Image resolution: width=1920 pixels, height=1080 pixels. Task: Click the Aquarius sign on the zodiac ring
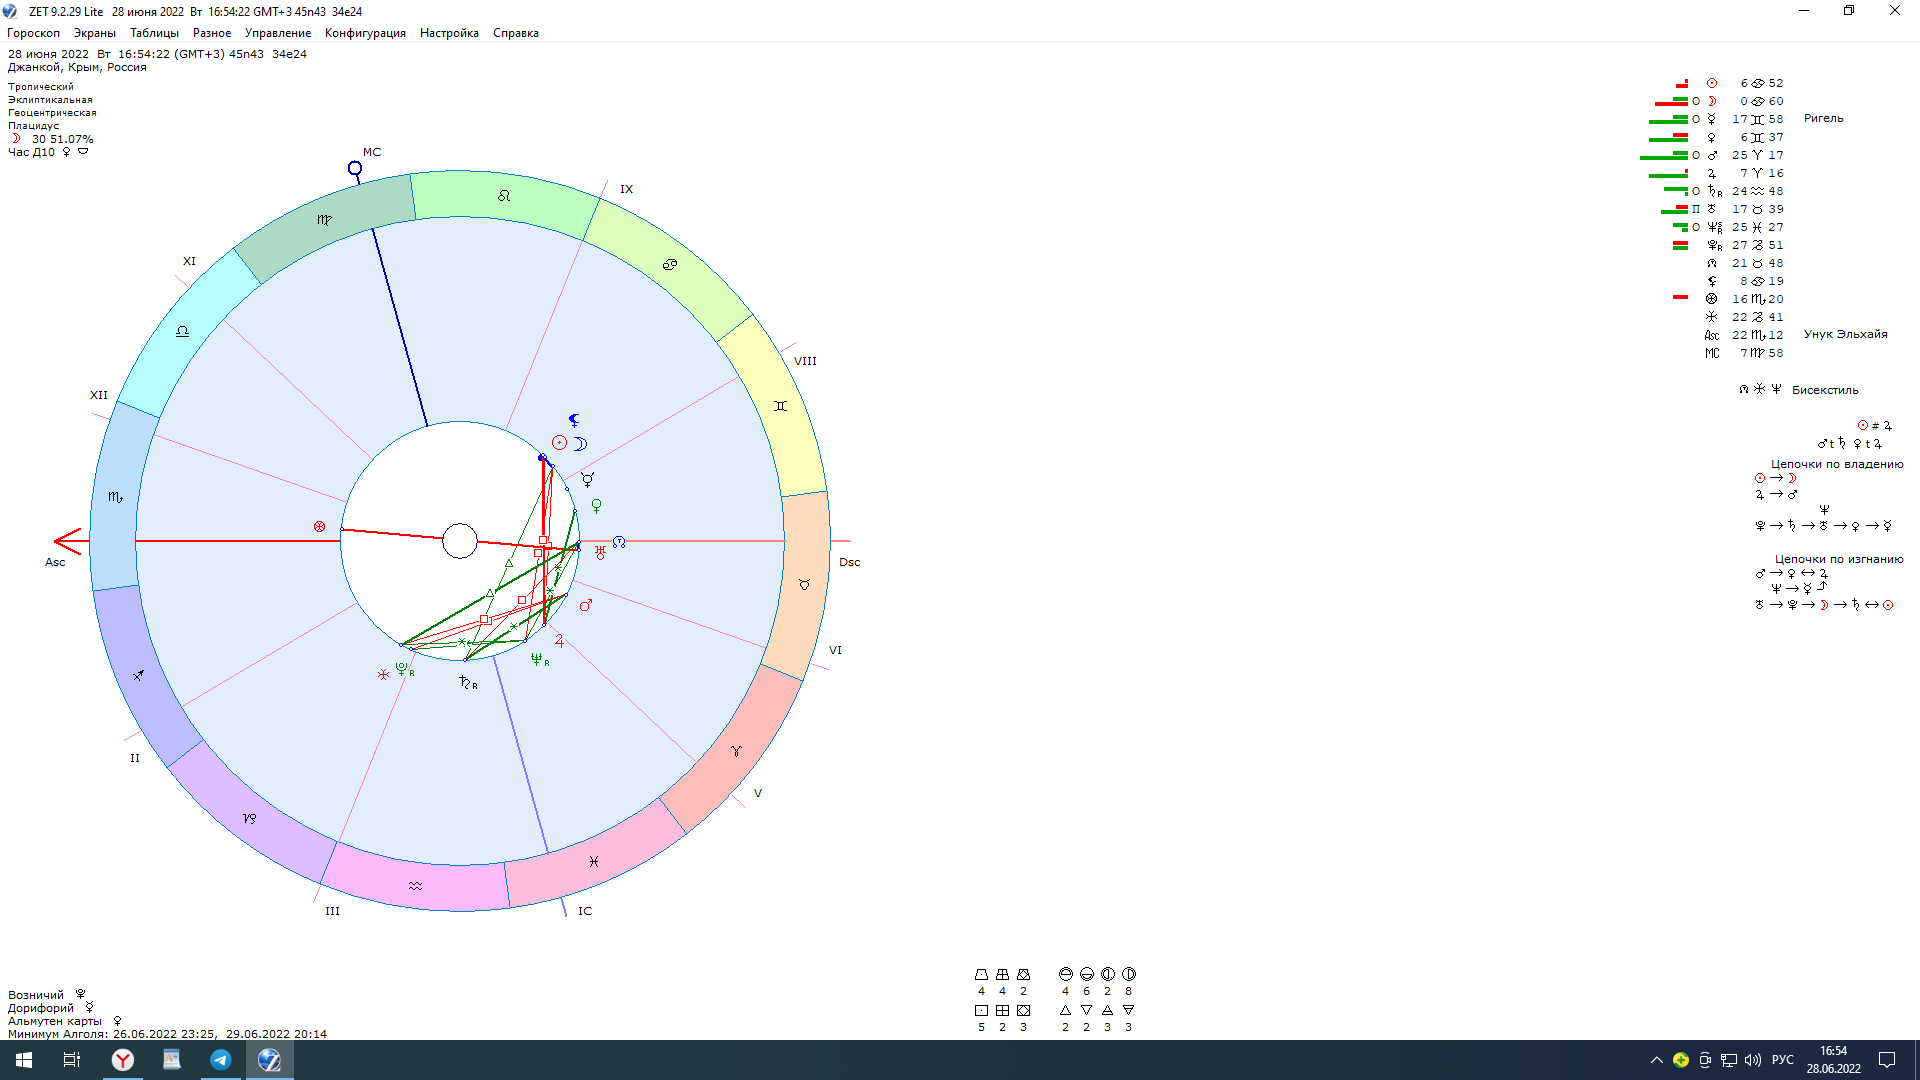tap(415, 886)
